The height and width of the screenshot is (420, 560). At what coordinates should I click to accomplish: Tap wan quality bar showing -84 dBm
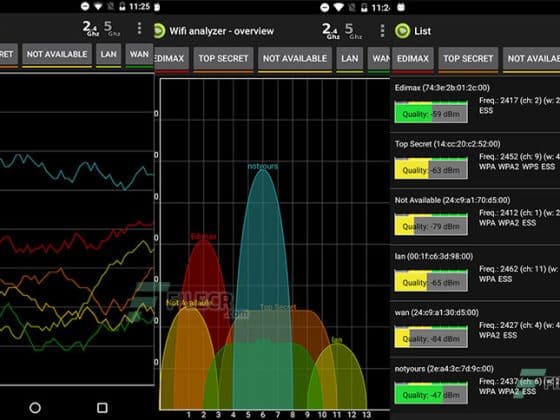point(431,337)
